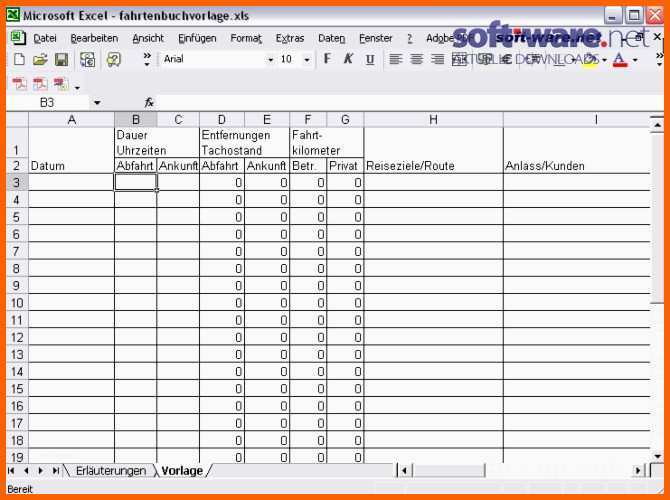
Task: Click the 'Reiseziele/Route' header cell
Action: 434,166
